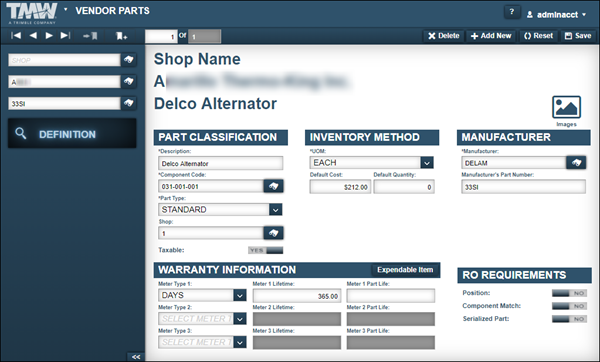600x362 pixels.
Task: Click the help question mark icon
Action: pyautogui.click(x=512, y=12)
